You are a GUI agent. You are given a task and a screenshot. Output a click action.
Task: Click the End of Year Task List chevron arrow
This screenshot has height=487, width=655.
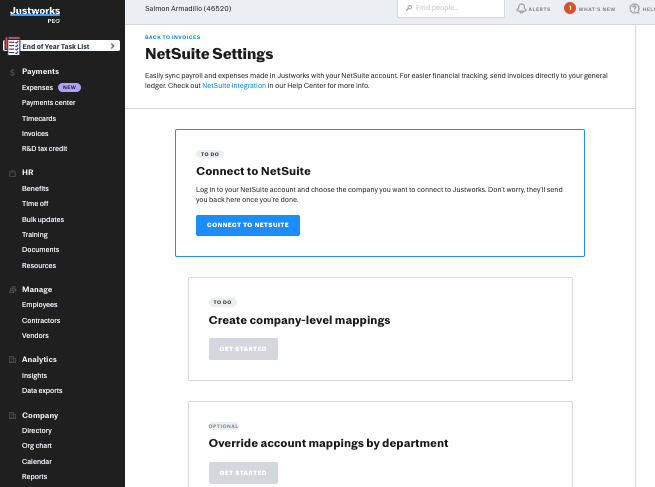112,46
